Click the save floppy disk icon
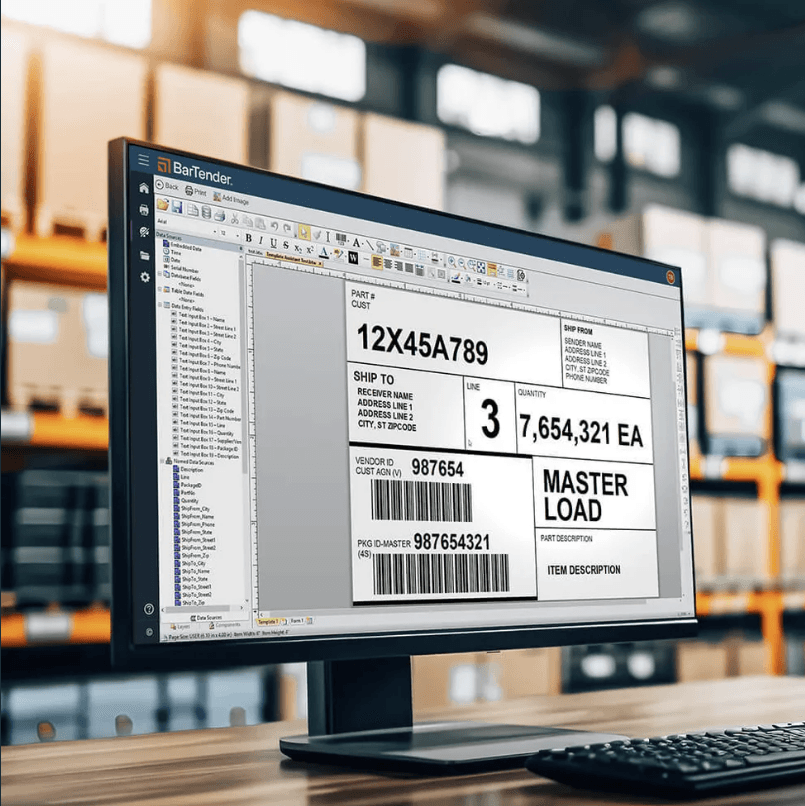The image size is (805, 806). 177,207
